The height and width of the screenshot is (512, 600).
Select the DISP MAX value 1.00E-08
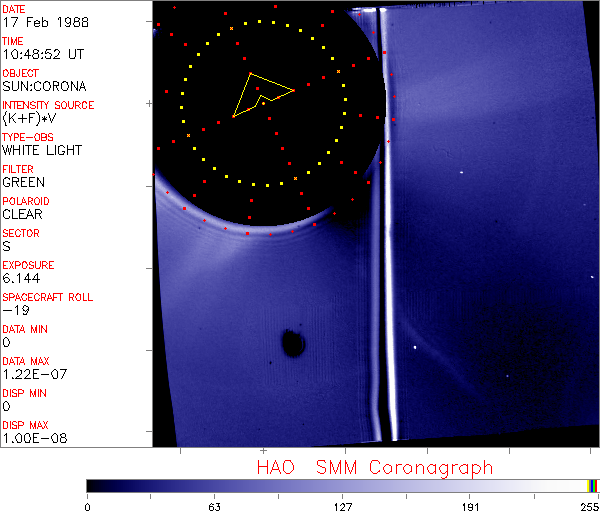34,438
